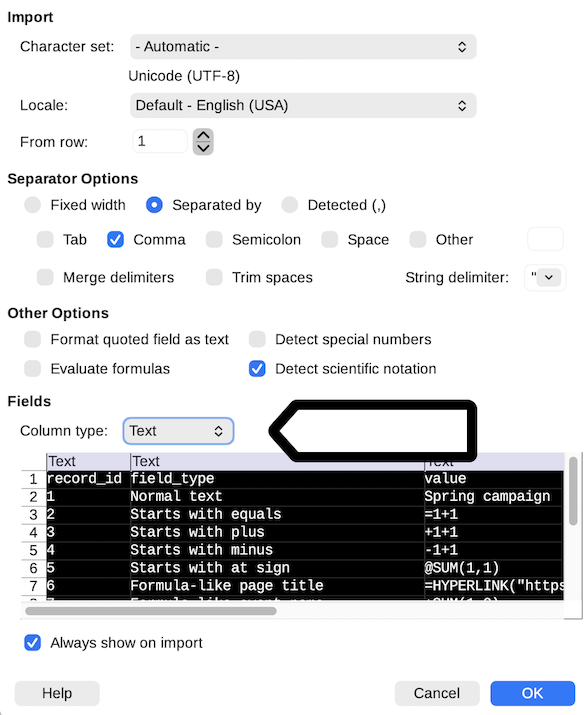Enable the Tab separator checkbox

click(x=45, y=239)
